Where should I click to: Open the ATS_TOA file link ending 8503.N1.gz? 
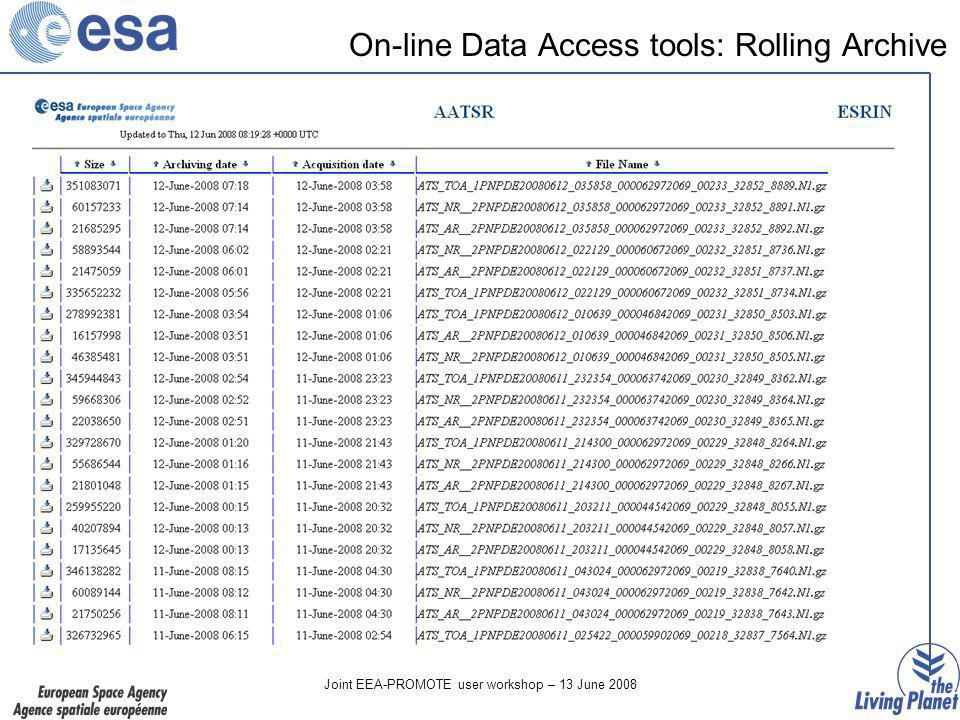click(621, 314)
